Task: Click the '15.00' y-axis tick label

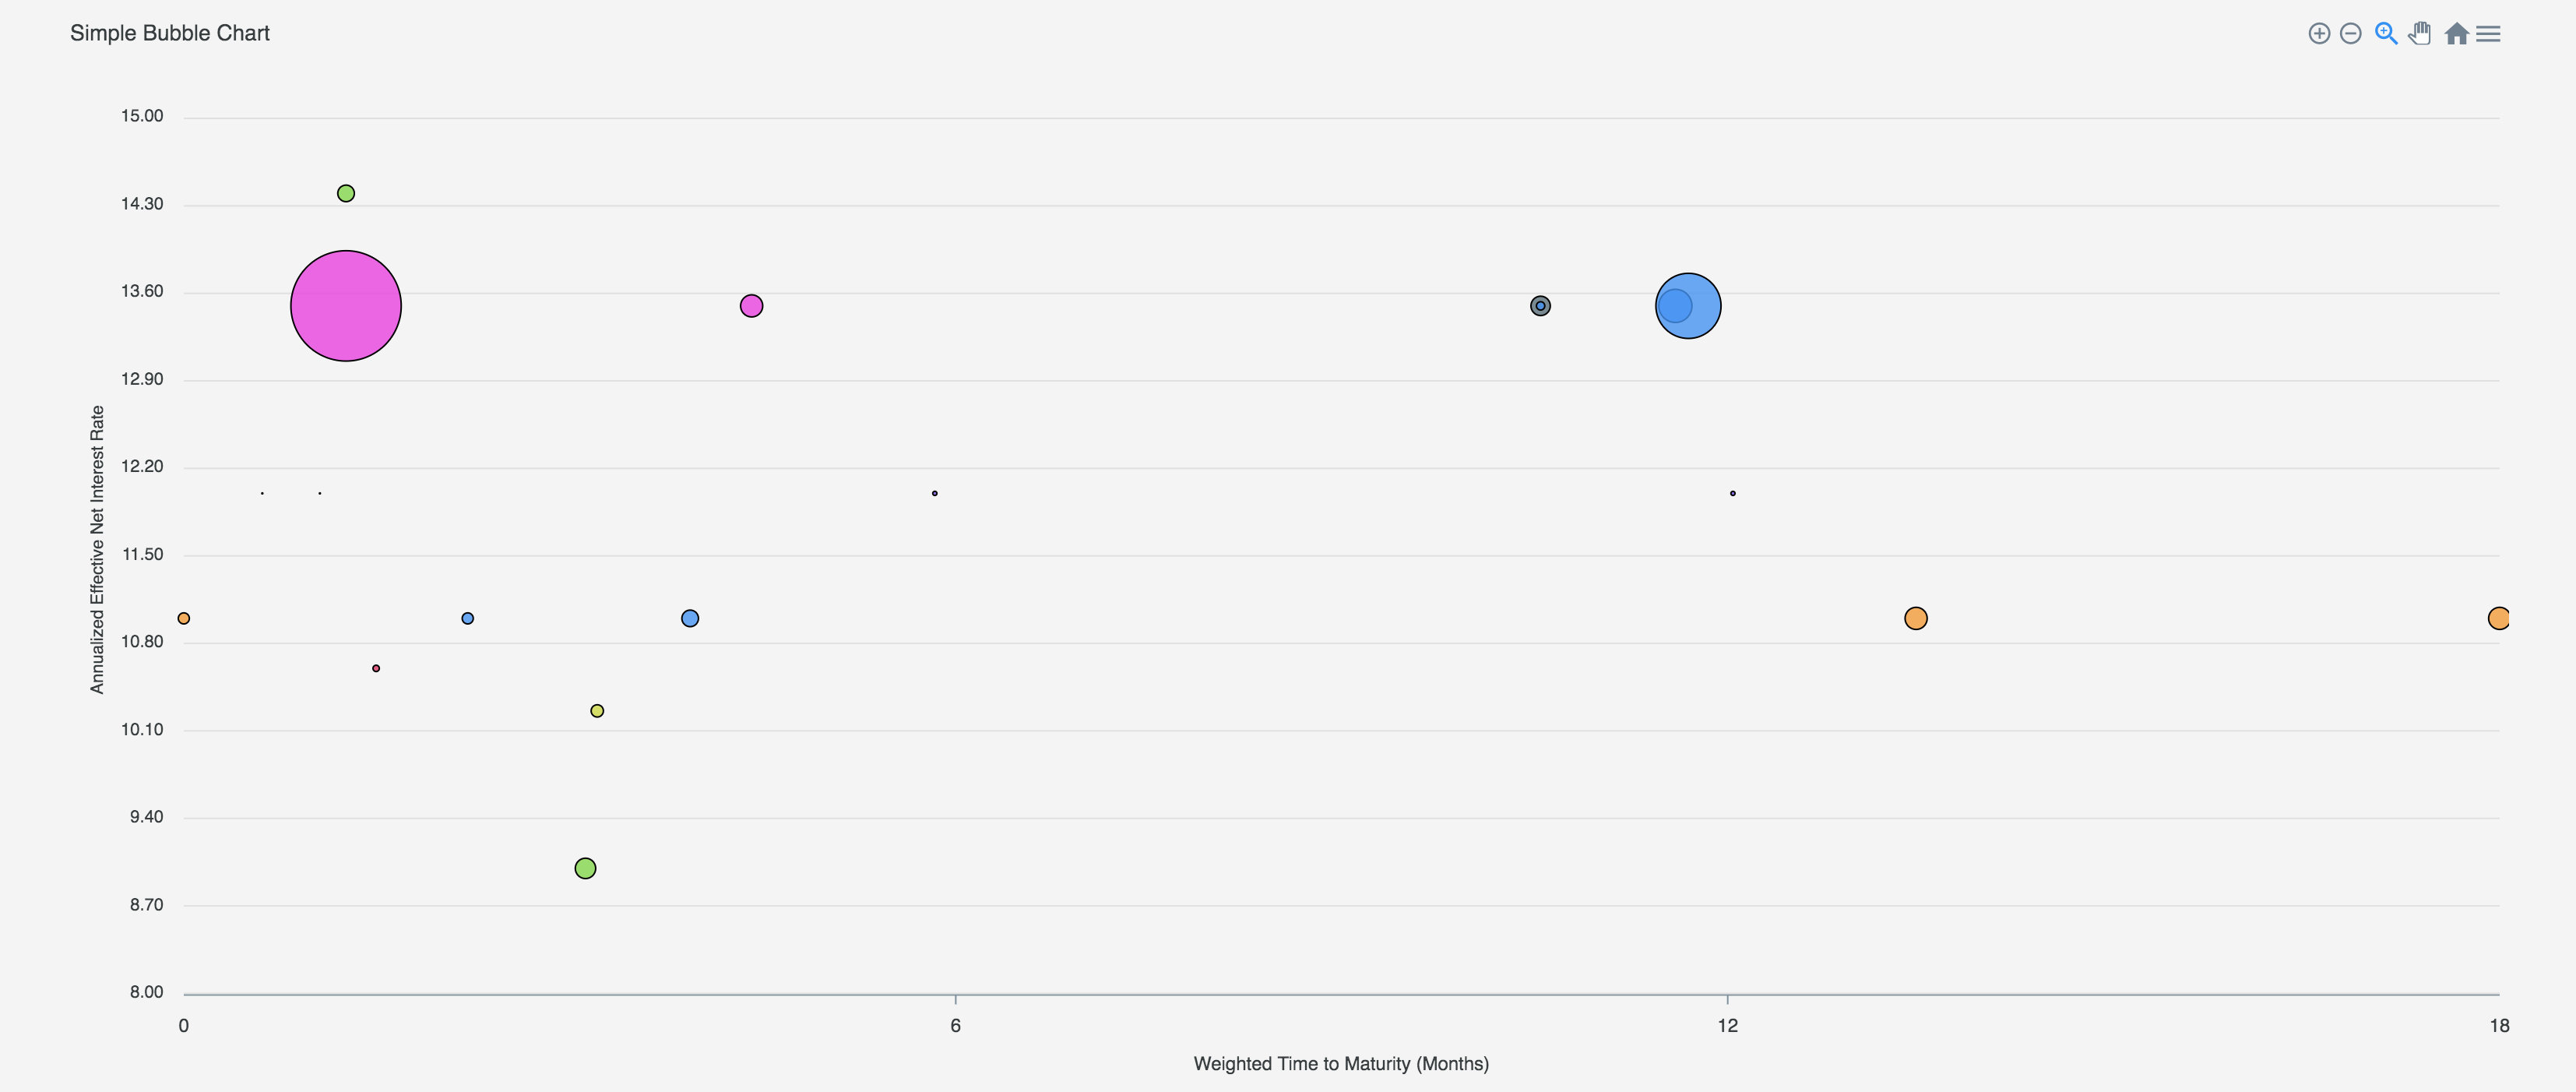Action: point(143,115)
